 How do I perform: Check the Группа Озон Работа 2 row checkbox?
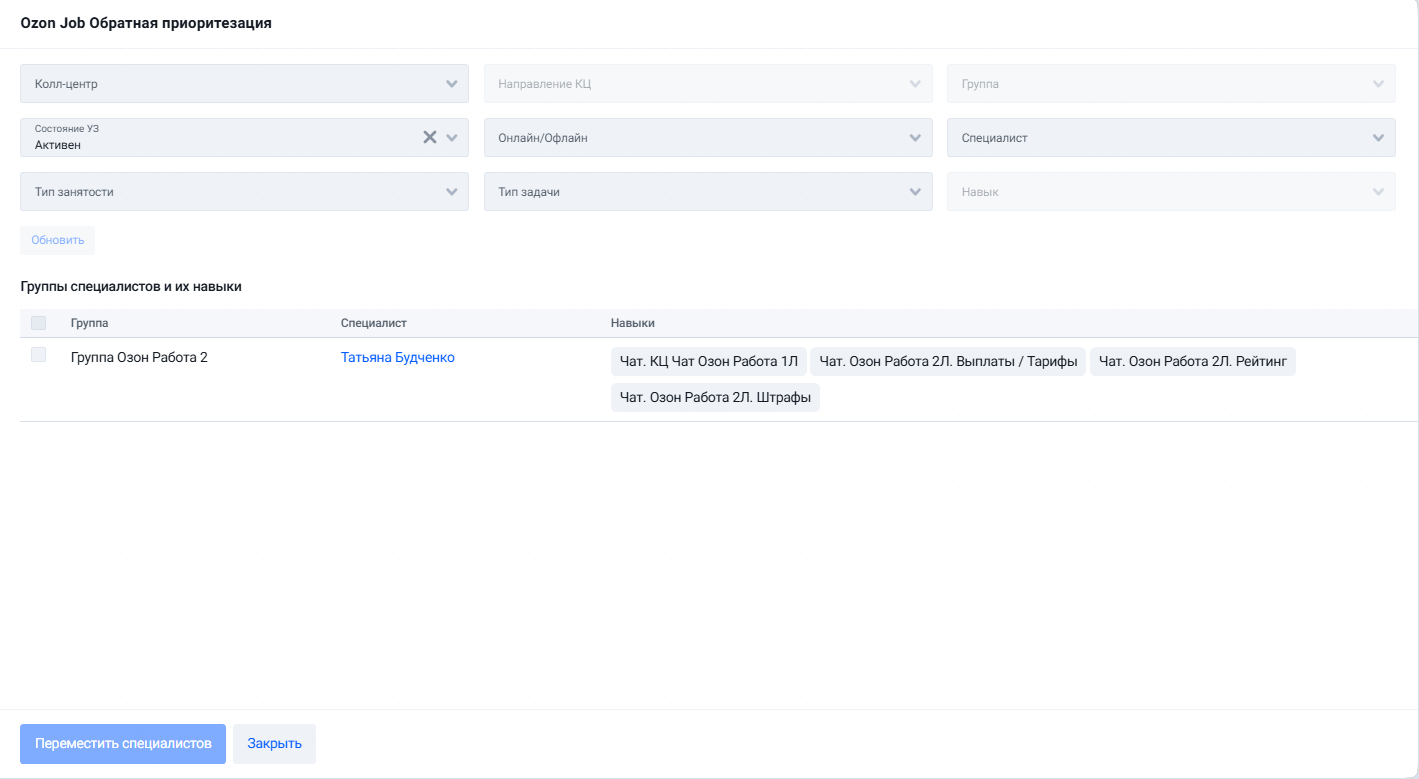tap(39, 355)
